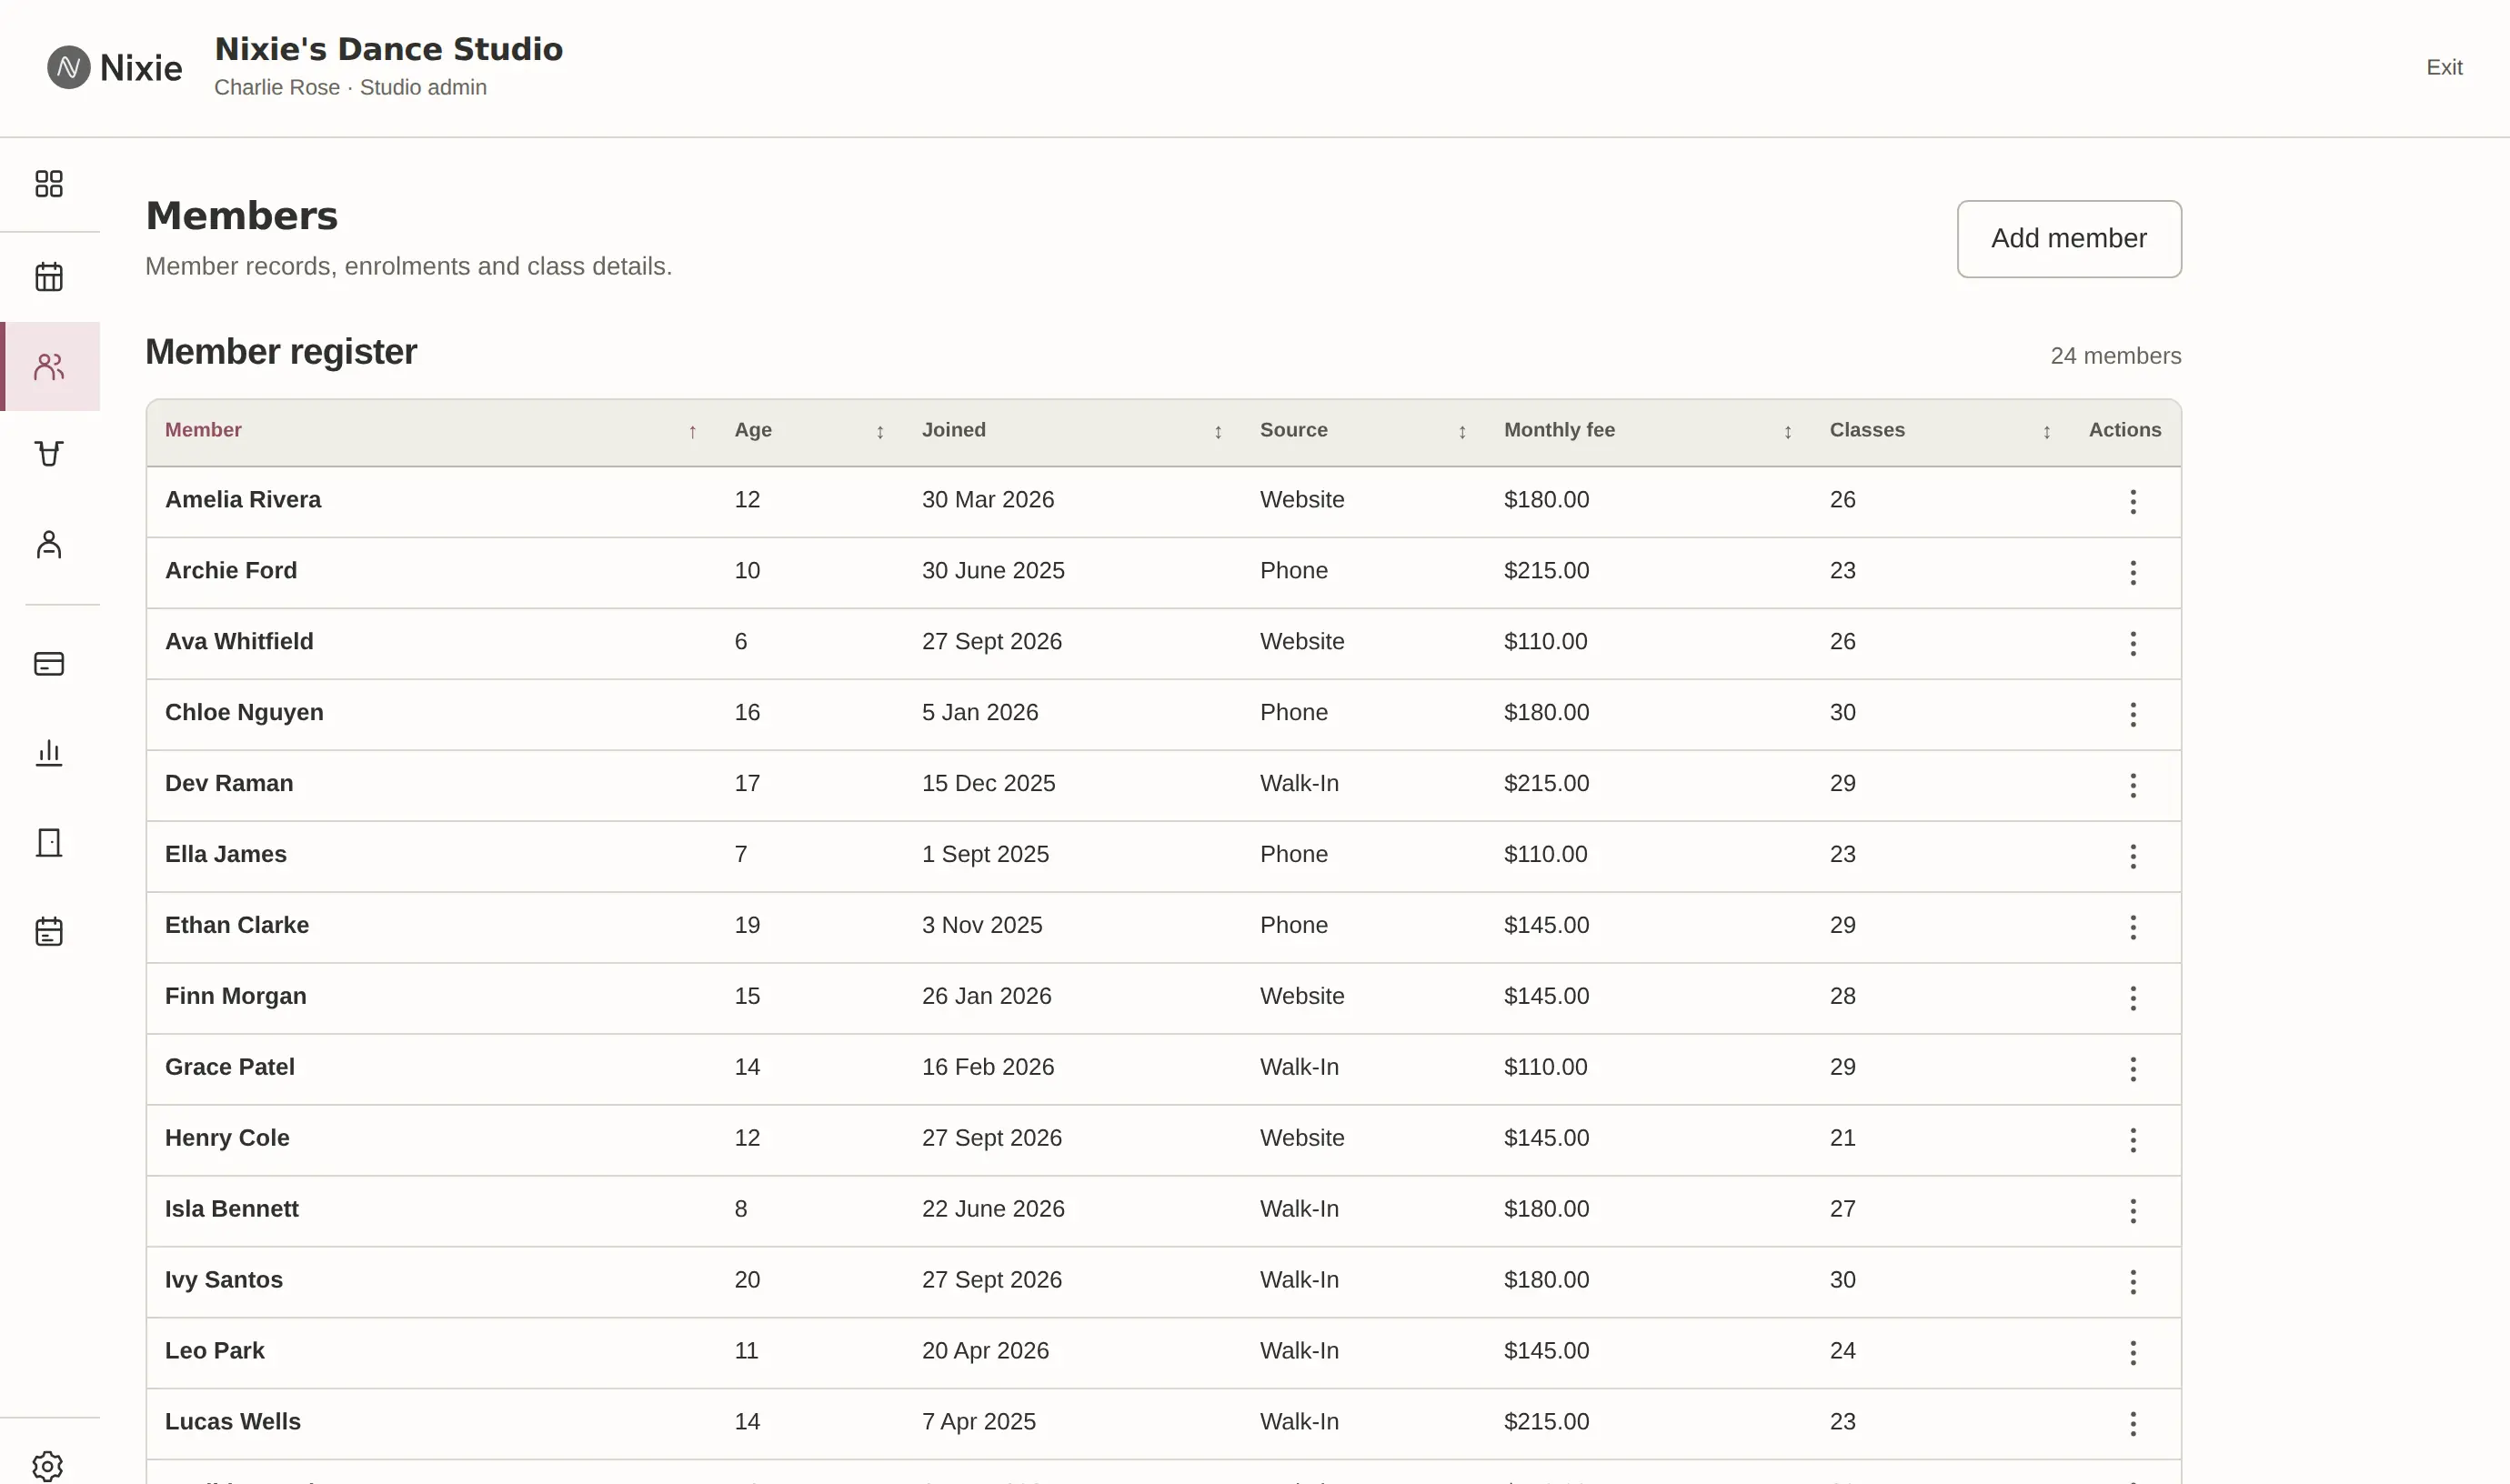2510x1484 pixels.
Task: Open actions menu for Ivy Santos
Action: click(x=2133, y=1282)
